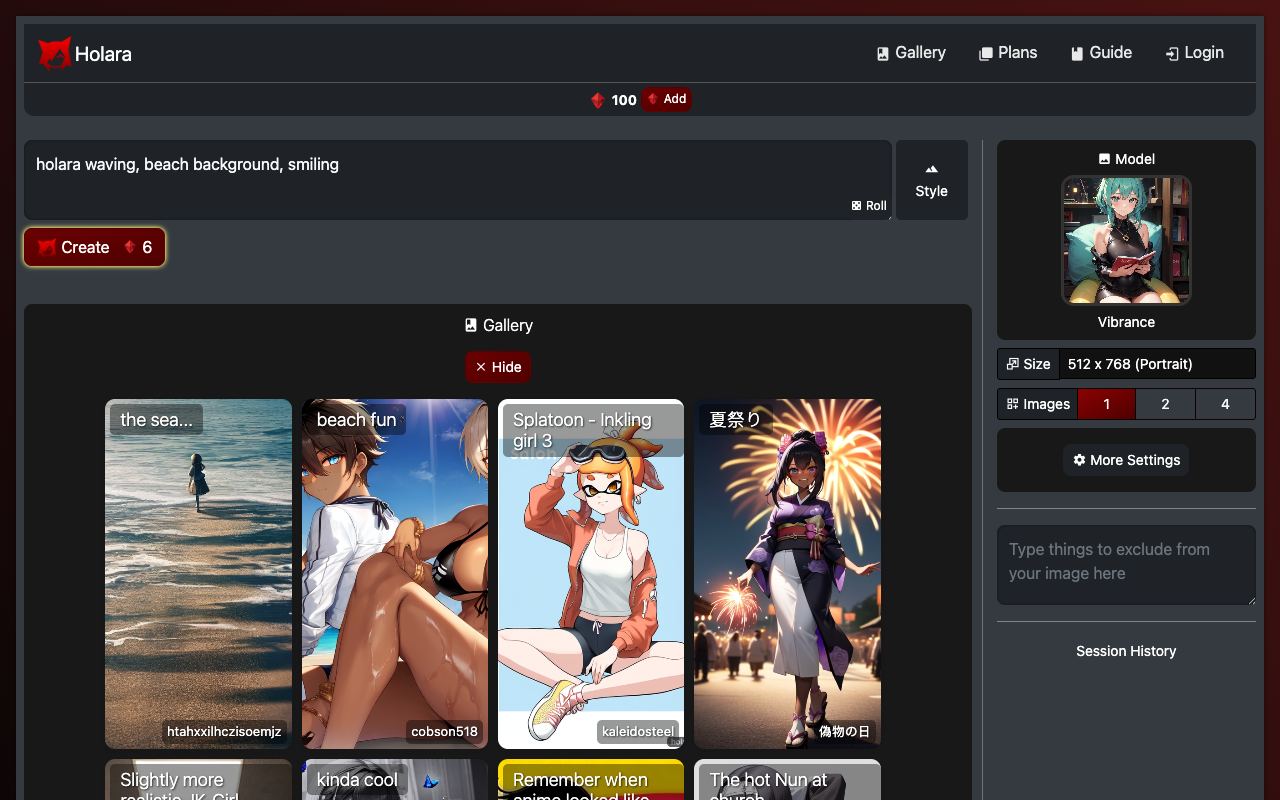Open the 'Remember when anime looked like' card
This screenshot has width=1280, height=800.
[x=591, y=780]
